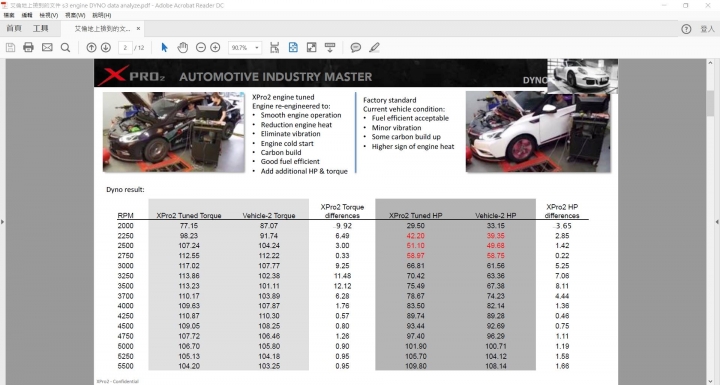This screenshot has height=385, width=720.
Task: Go to previous page arrow
Action: tap(91, 47)
